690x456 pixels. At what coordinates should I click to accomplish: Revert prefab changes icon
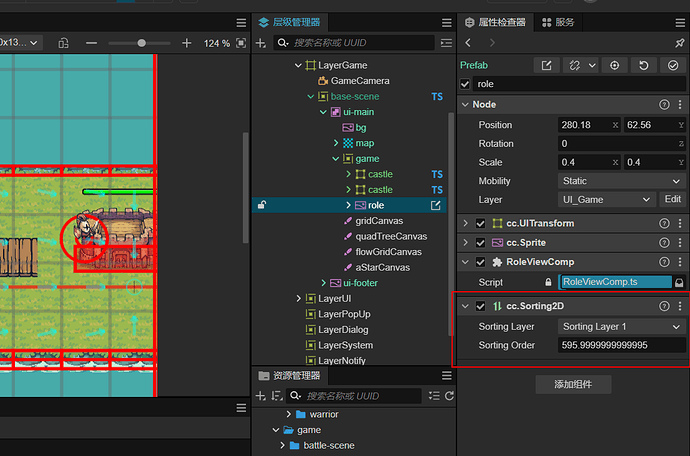(643, 66)
